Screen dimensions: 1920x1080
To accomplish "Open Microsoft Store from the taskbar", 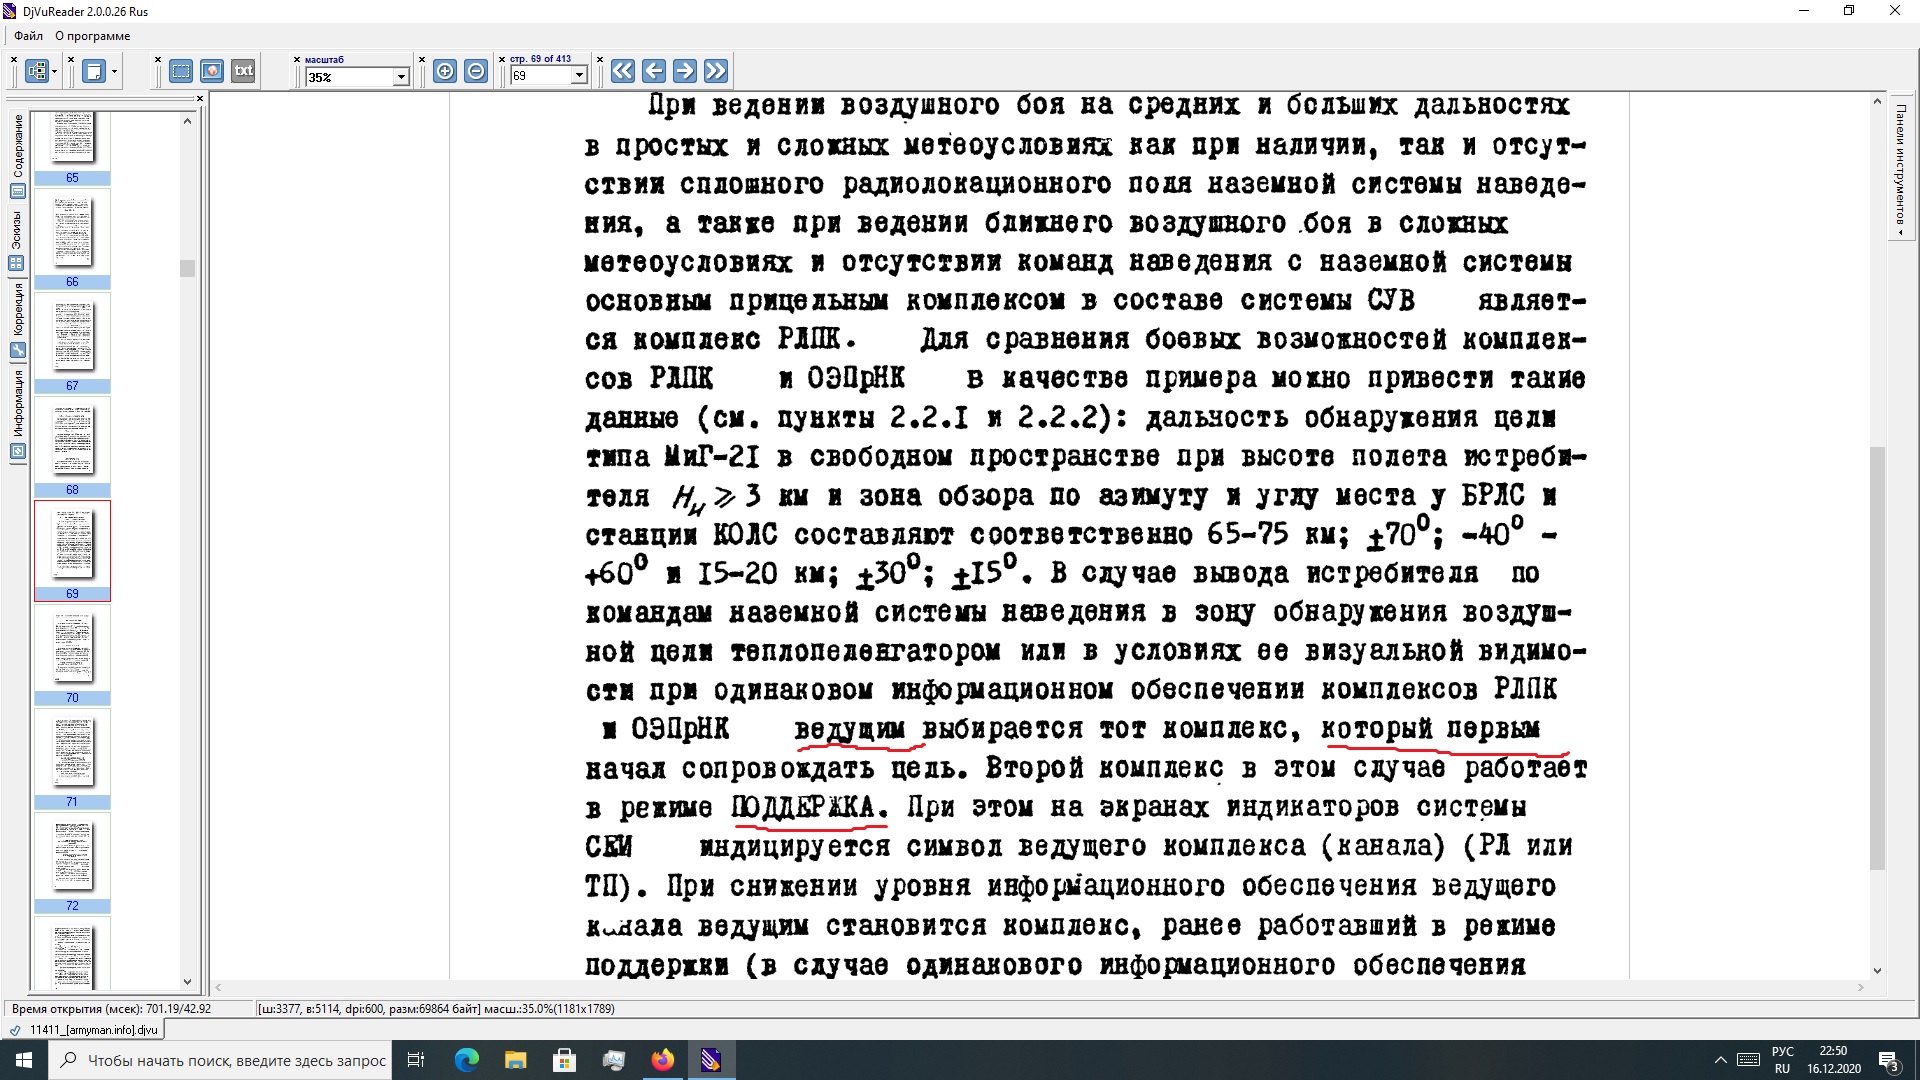I will pos(565,1060).
